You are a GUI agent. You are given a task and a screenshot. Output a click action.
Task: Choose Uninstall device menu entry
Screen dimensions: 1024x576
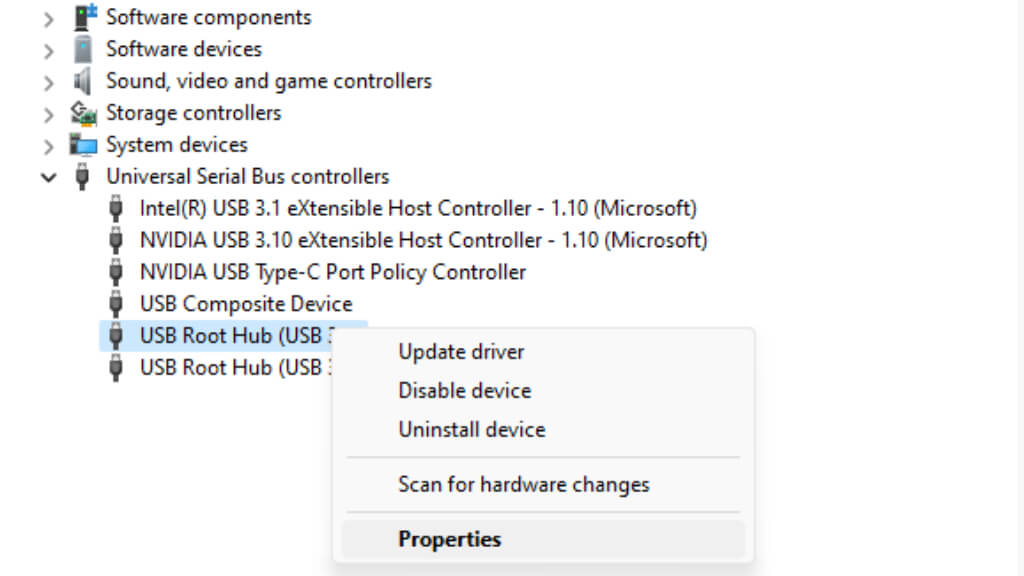(471, 430)
